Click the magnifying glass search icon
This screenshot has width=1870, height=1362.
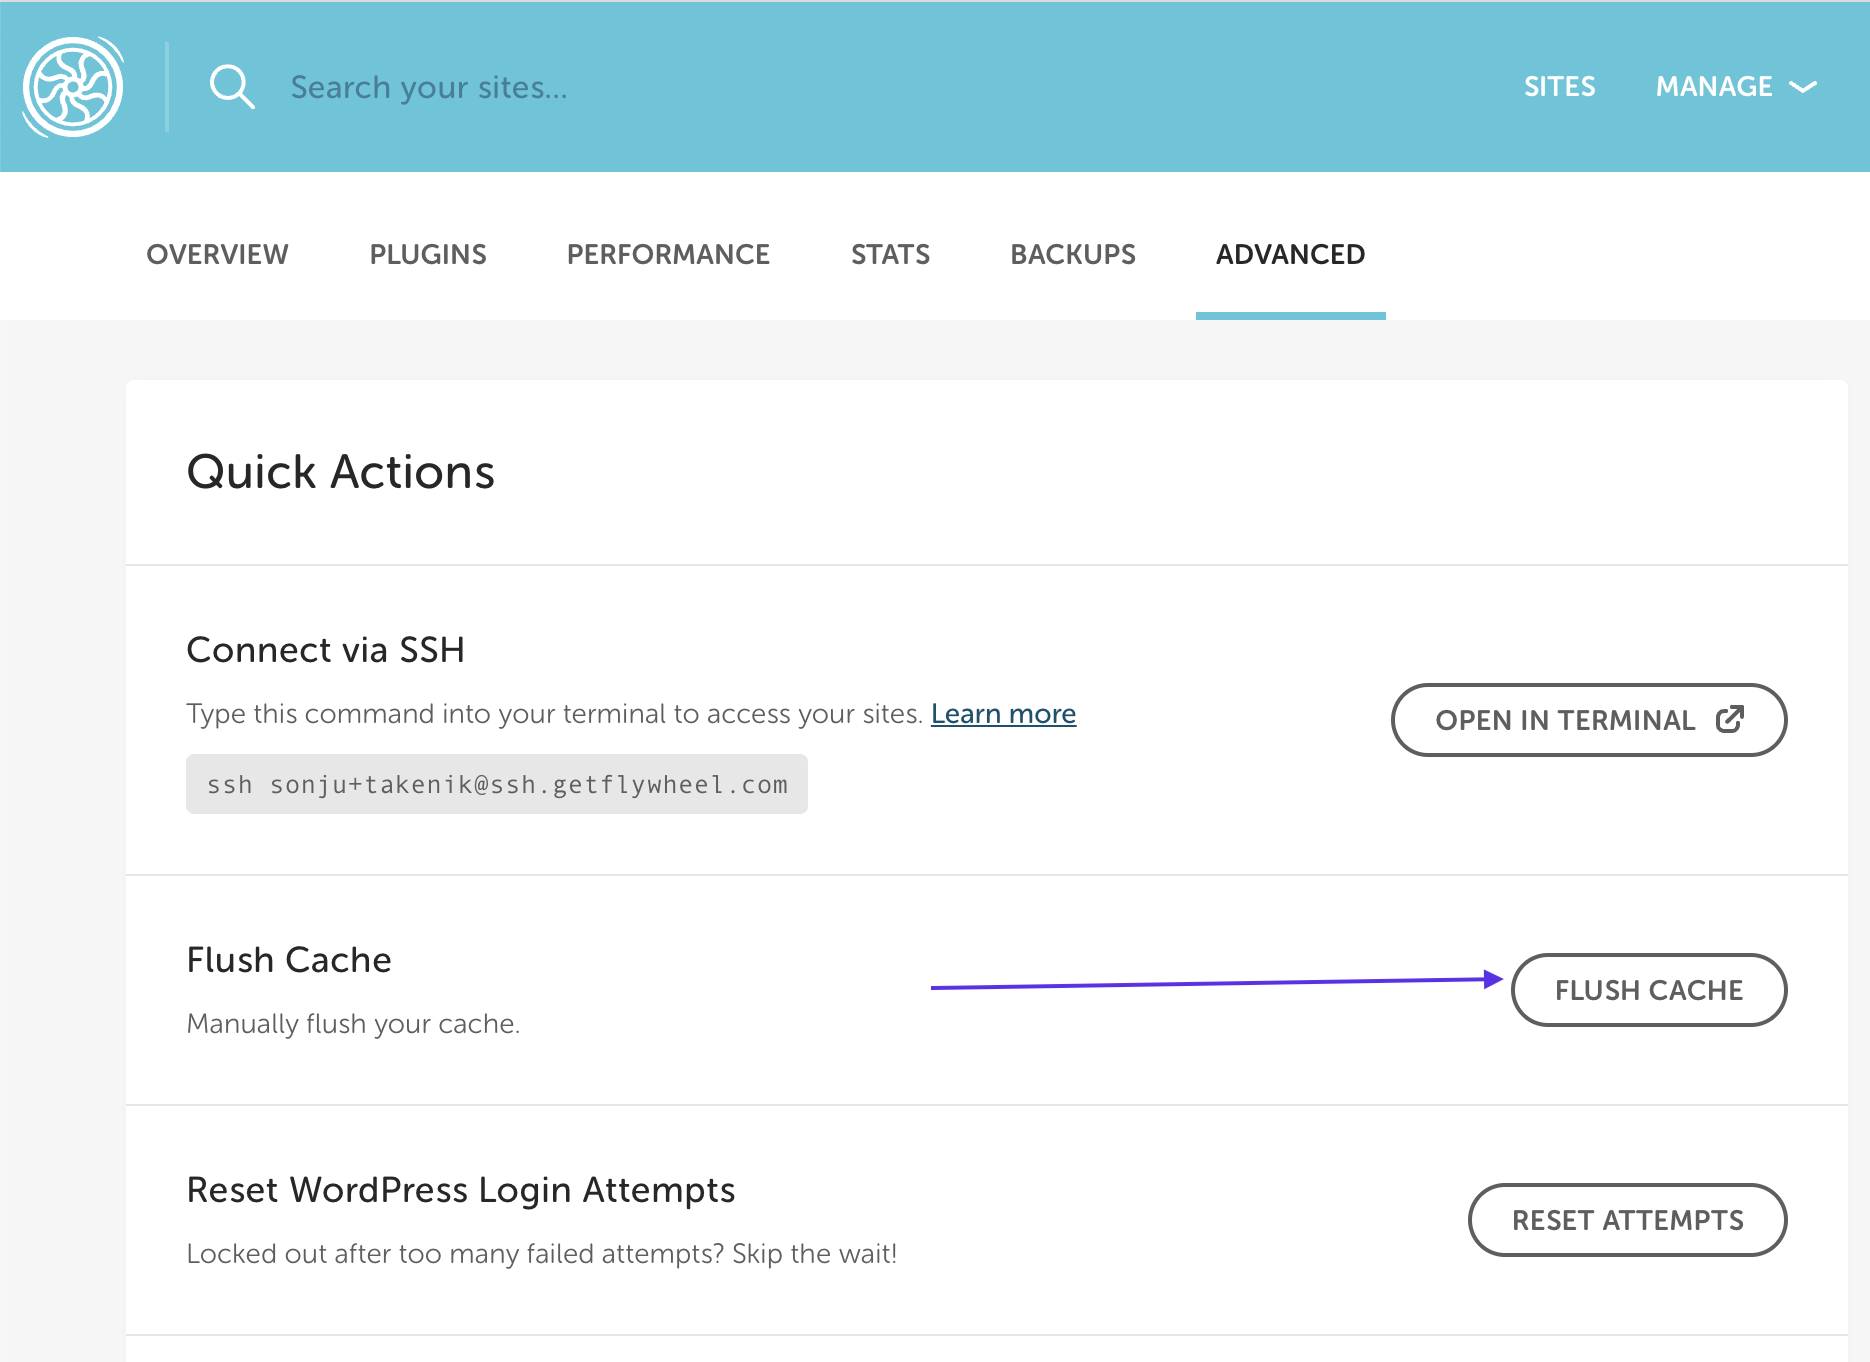tap(231, 87)
